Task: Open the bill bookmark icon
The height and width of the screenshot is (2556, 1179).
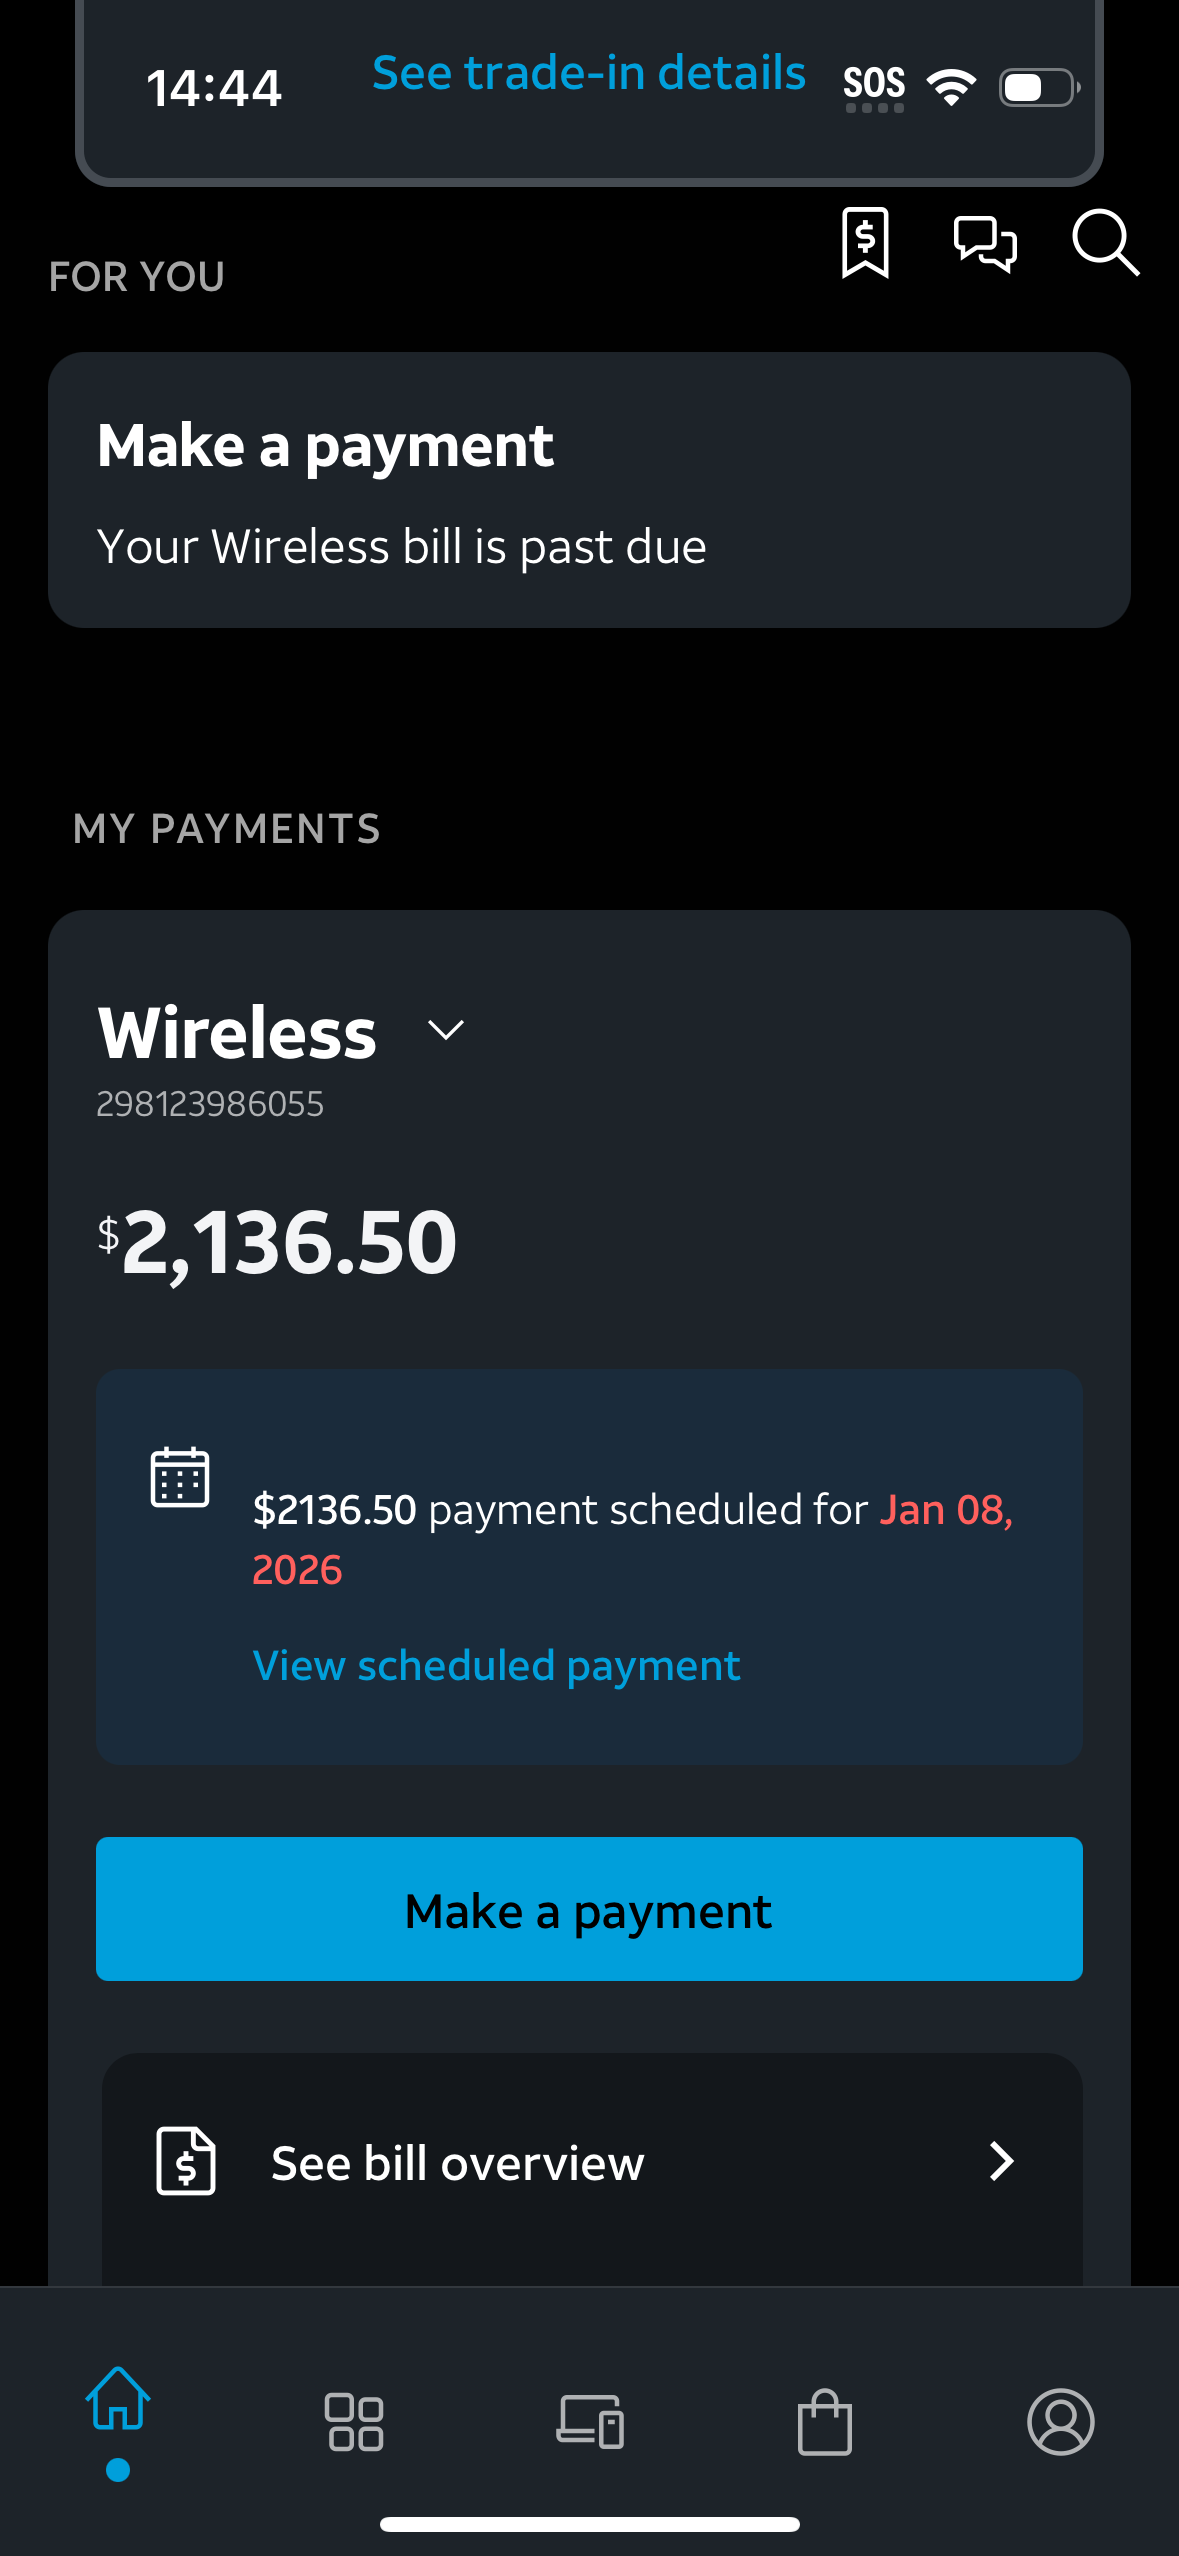Action: tap(865, 242)
